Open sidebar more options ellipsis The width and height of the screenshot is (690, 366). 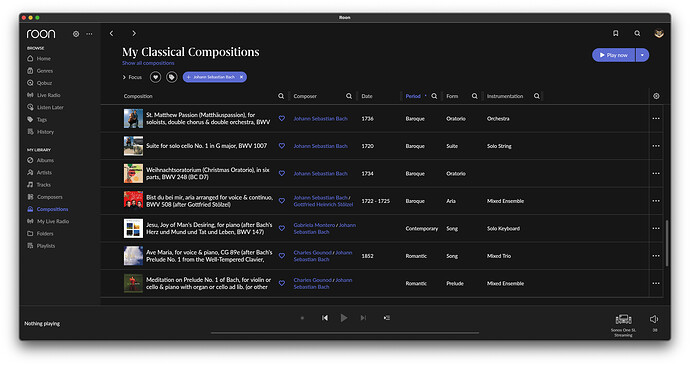(x=89, y=34)
